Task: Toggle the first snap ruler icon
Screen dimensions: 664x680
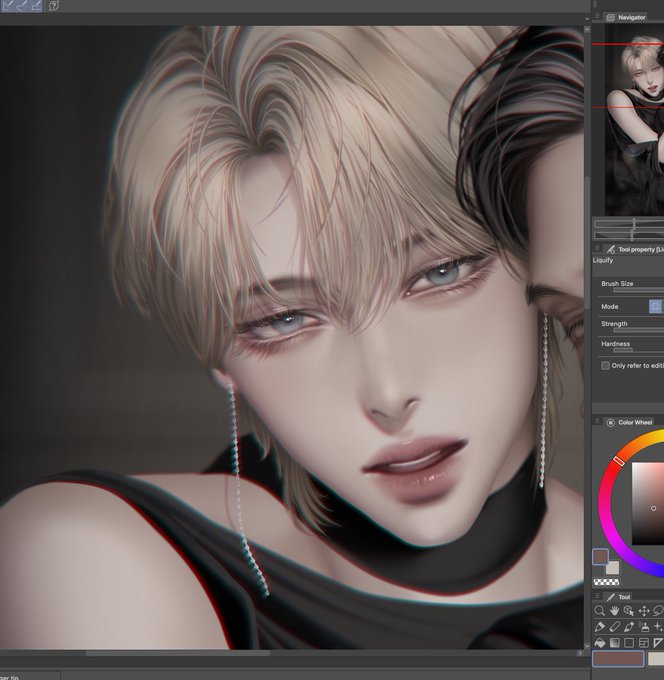Action: 7,5
